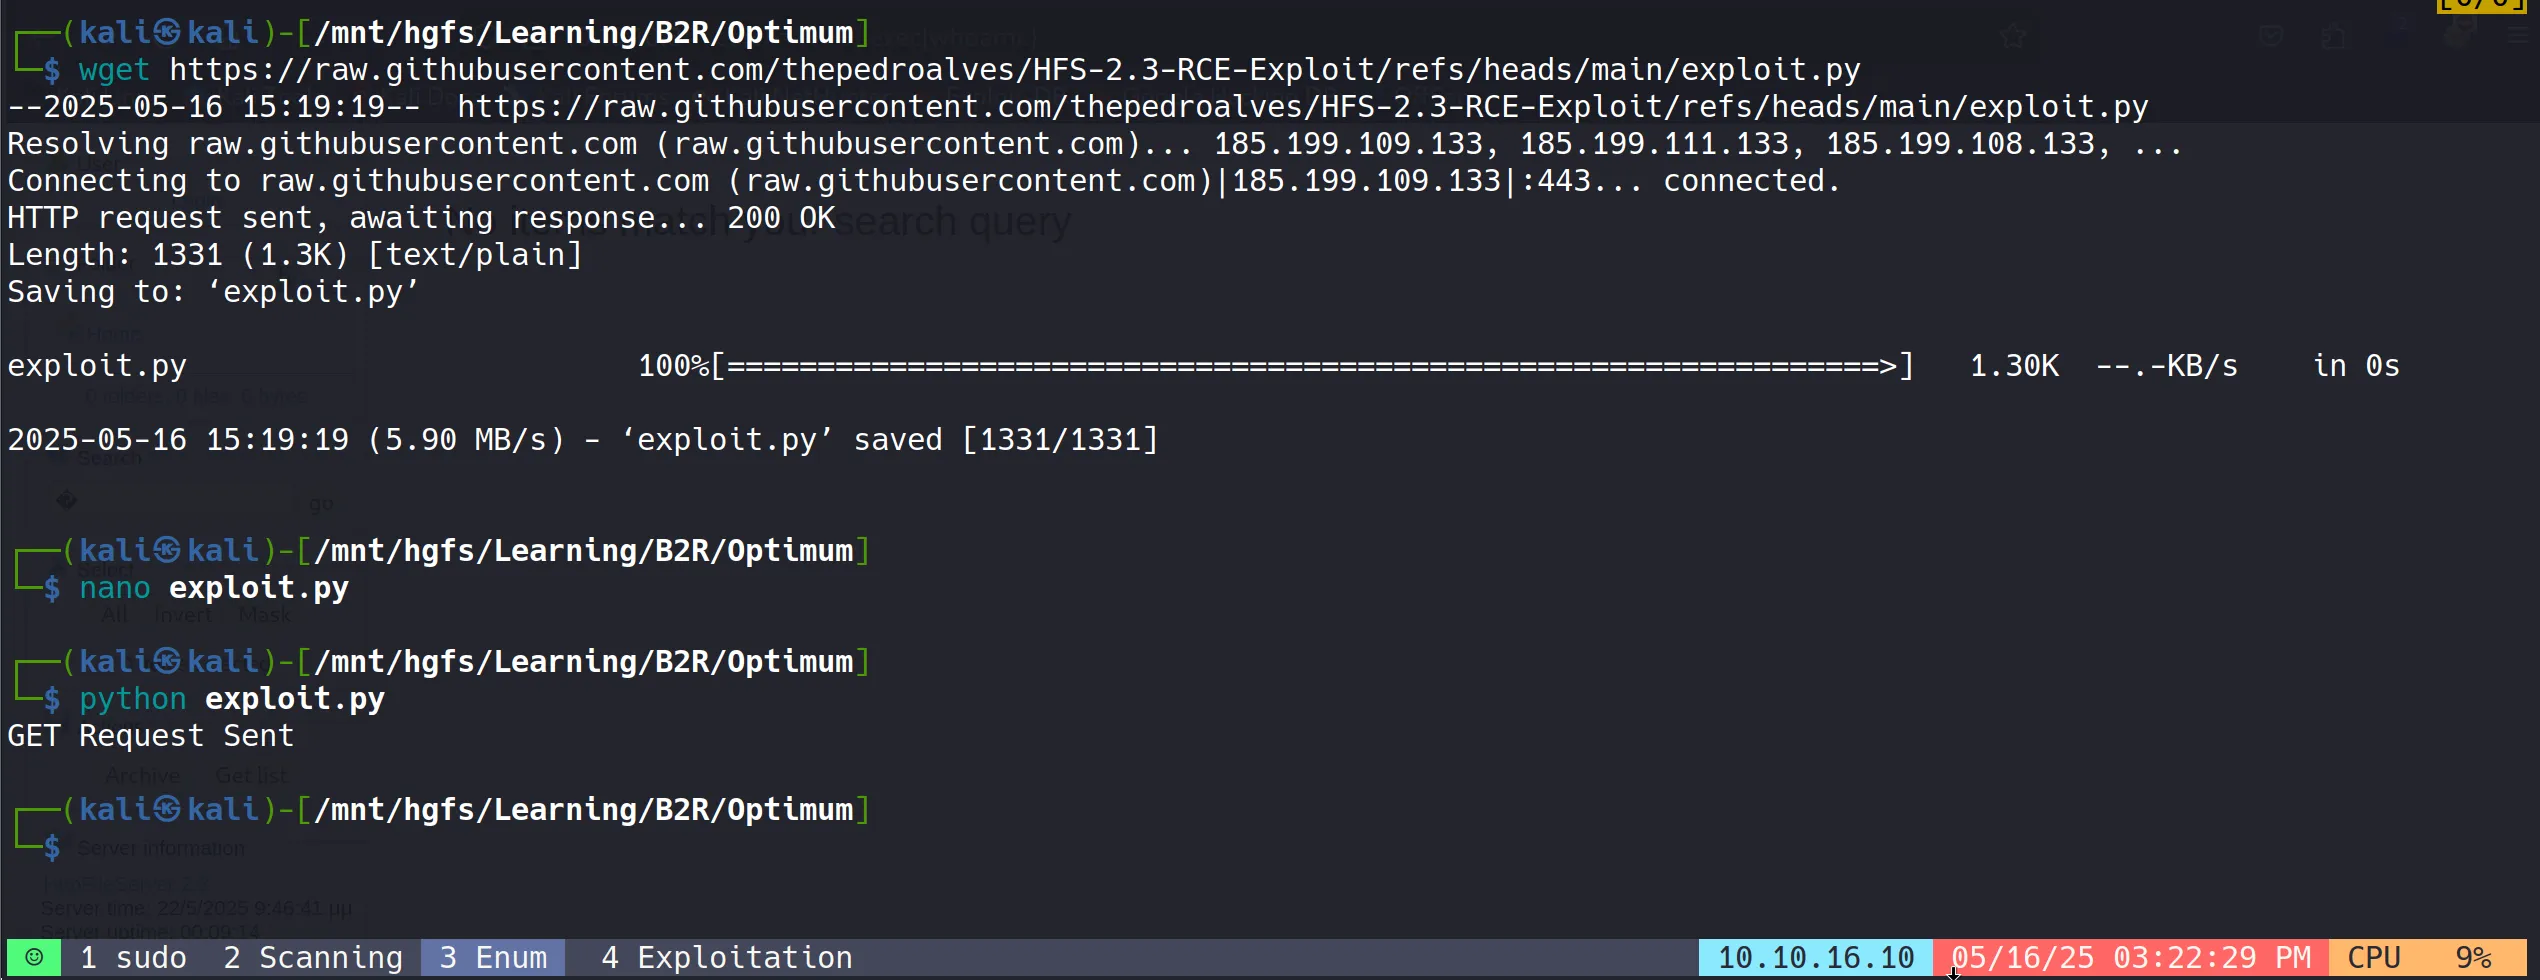2540x980 pixels.
Task: Select the active "3 Enum" tmux window
Action: click(x=493, y=957)
